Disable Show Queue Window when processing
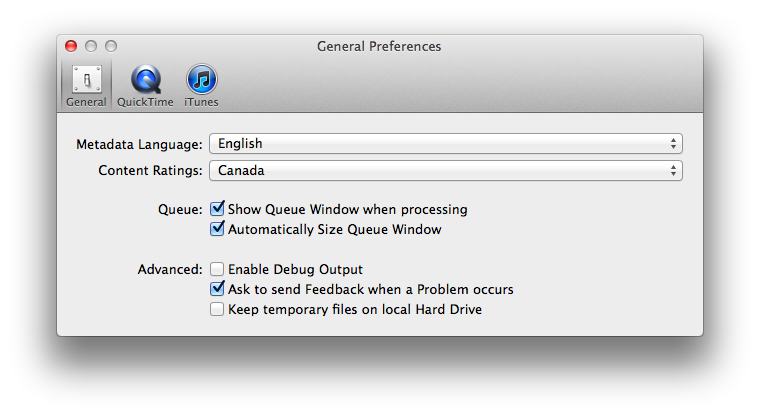The width and height of the screenshot is (760, 415). point(217,208)
